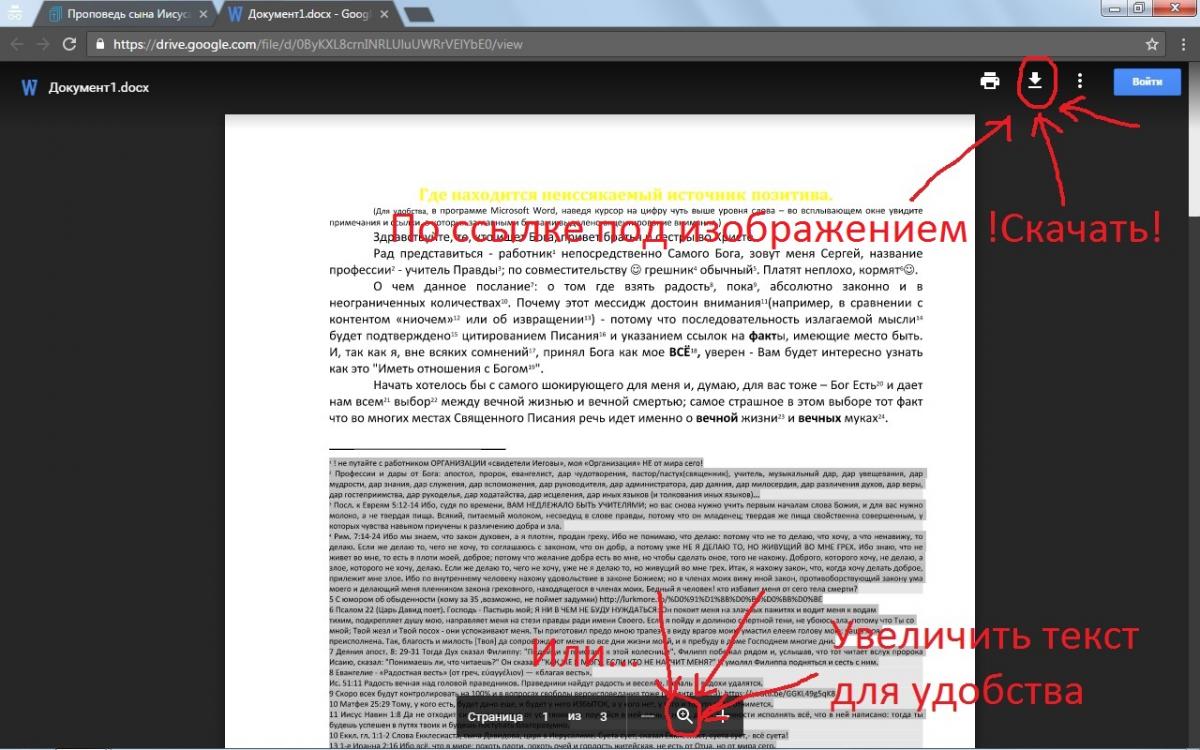Click the Word icon beside Документ1.docx title
This screenshot has height=750, width=1200.
(29, 87)
